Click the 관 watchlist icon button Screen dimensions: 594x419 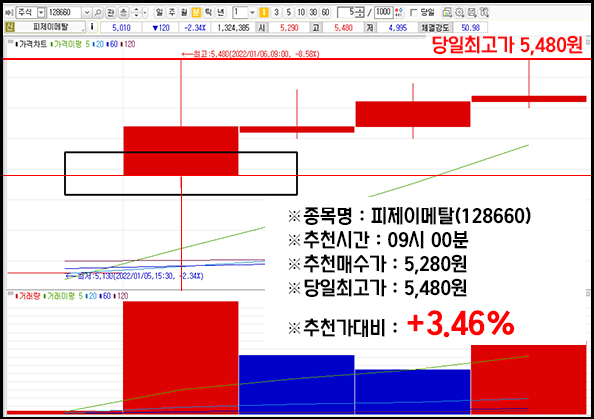[x=110, y=13]
